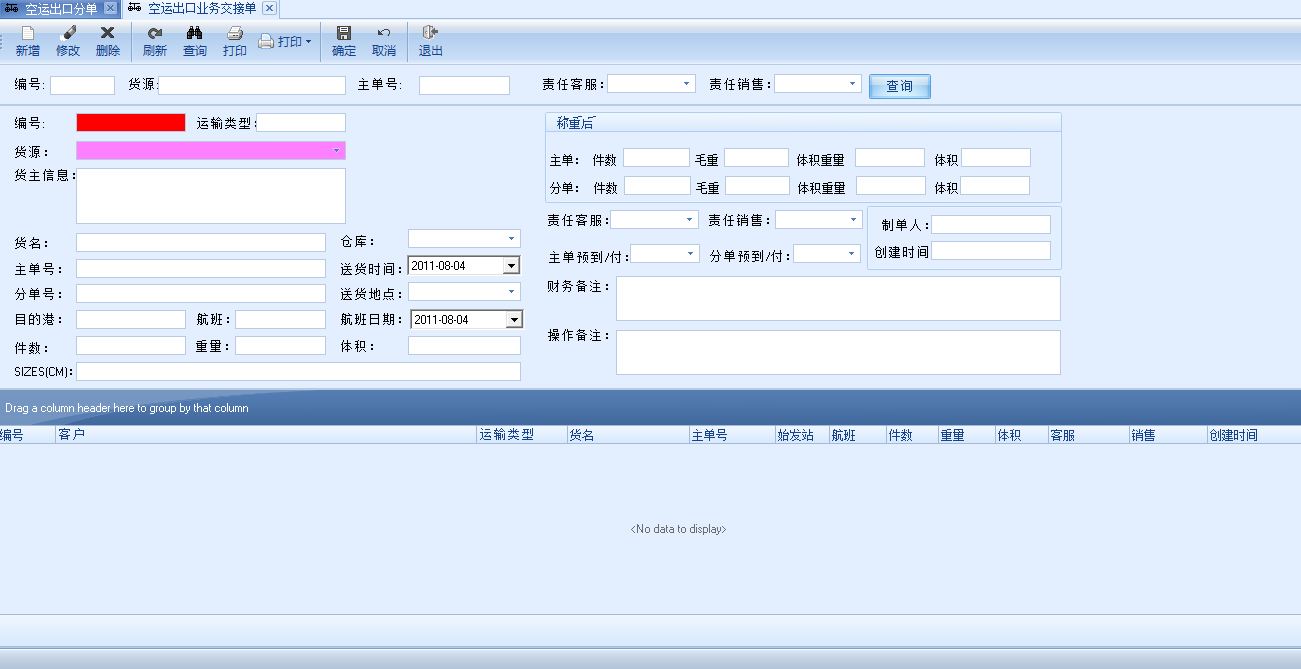This screenshot has width=1301, height=669.
Task: Sort by the 客户 column header
Action: click(265, 435)
